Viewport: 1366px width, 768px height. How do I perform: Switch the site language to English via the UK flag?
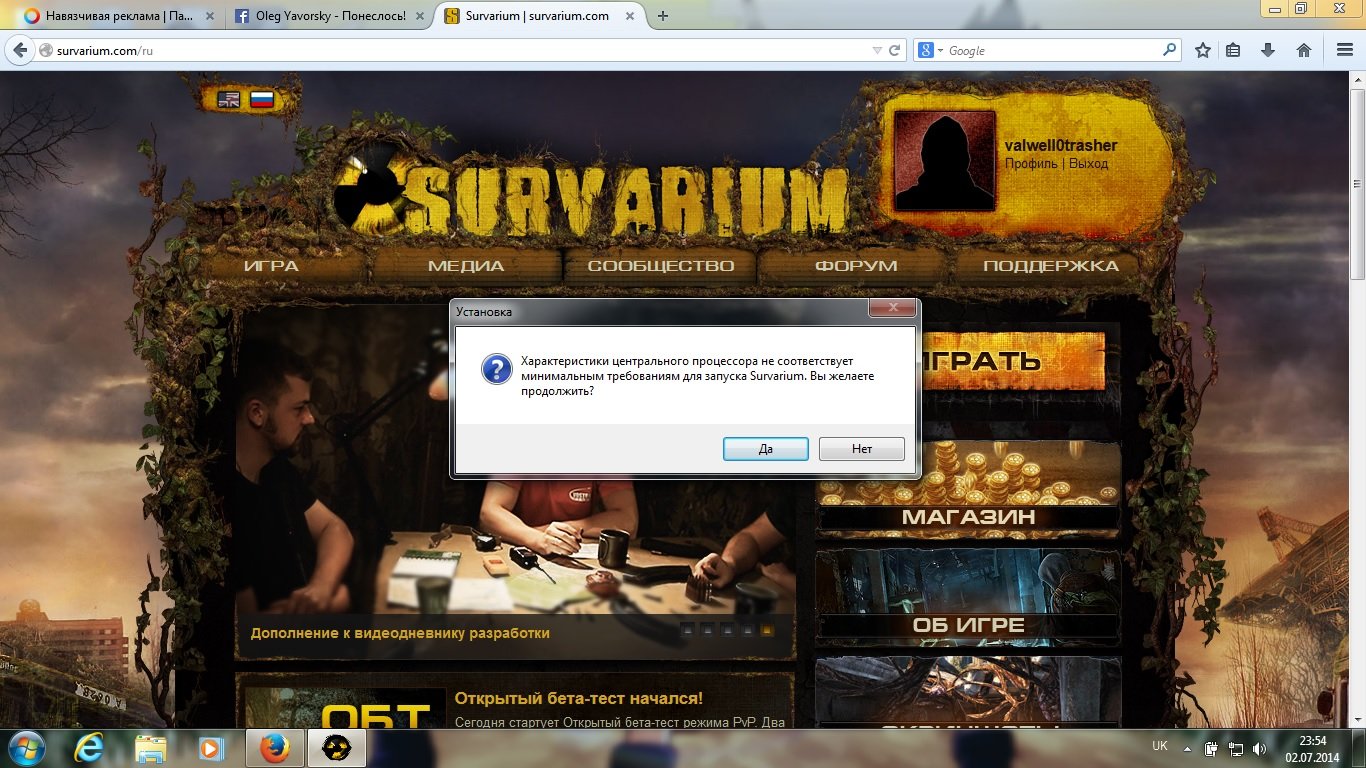tap(229, 99)
